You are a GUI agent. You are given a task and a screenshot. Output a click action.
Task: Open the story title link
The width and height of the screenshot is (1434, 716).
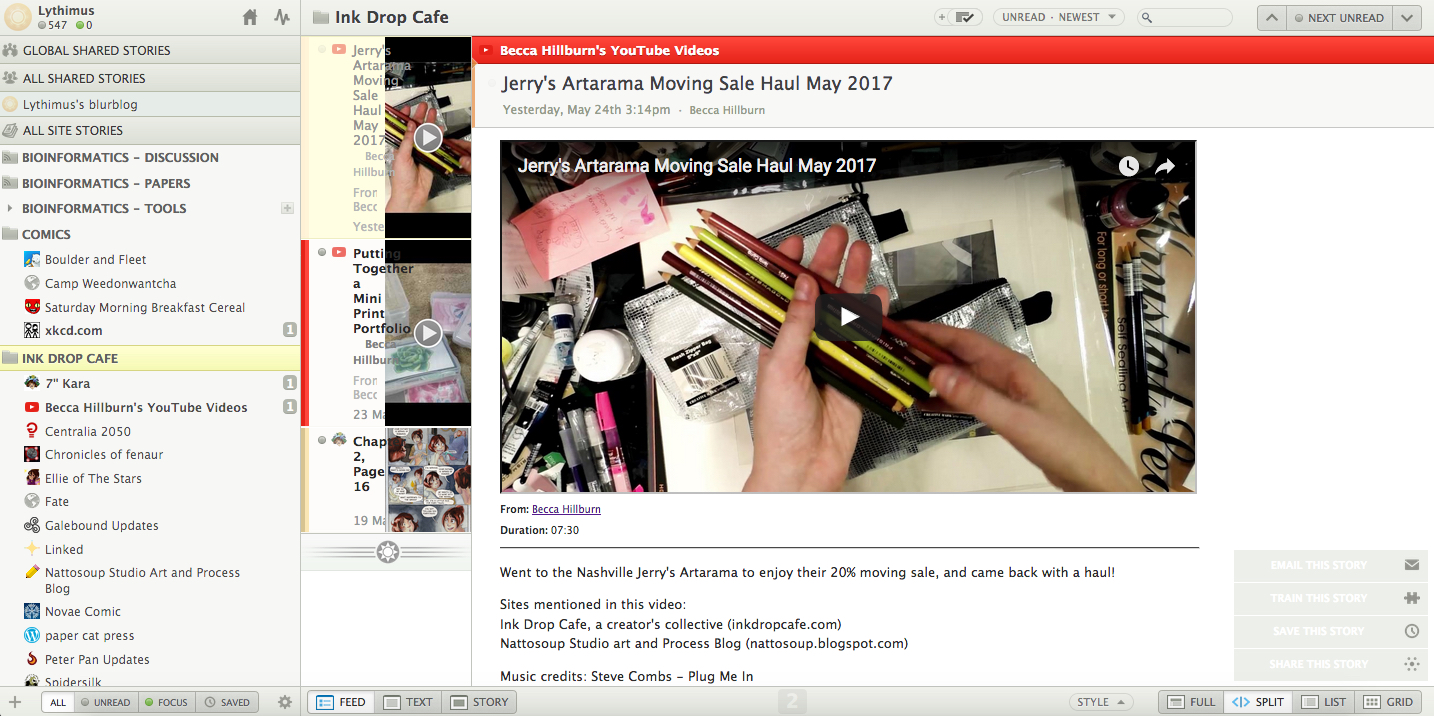pyautogui.click(x=697, y=84)
